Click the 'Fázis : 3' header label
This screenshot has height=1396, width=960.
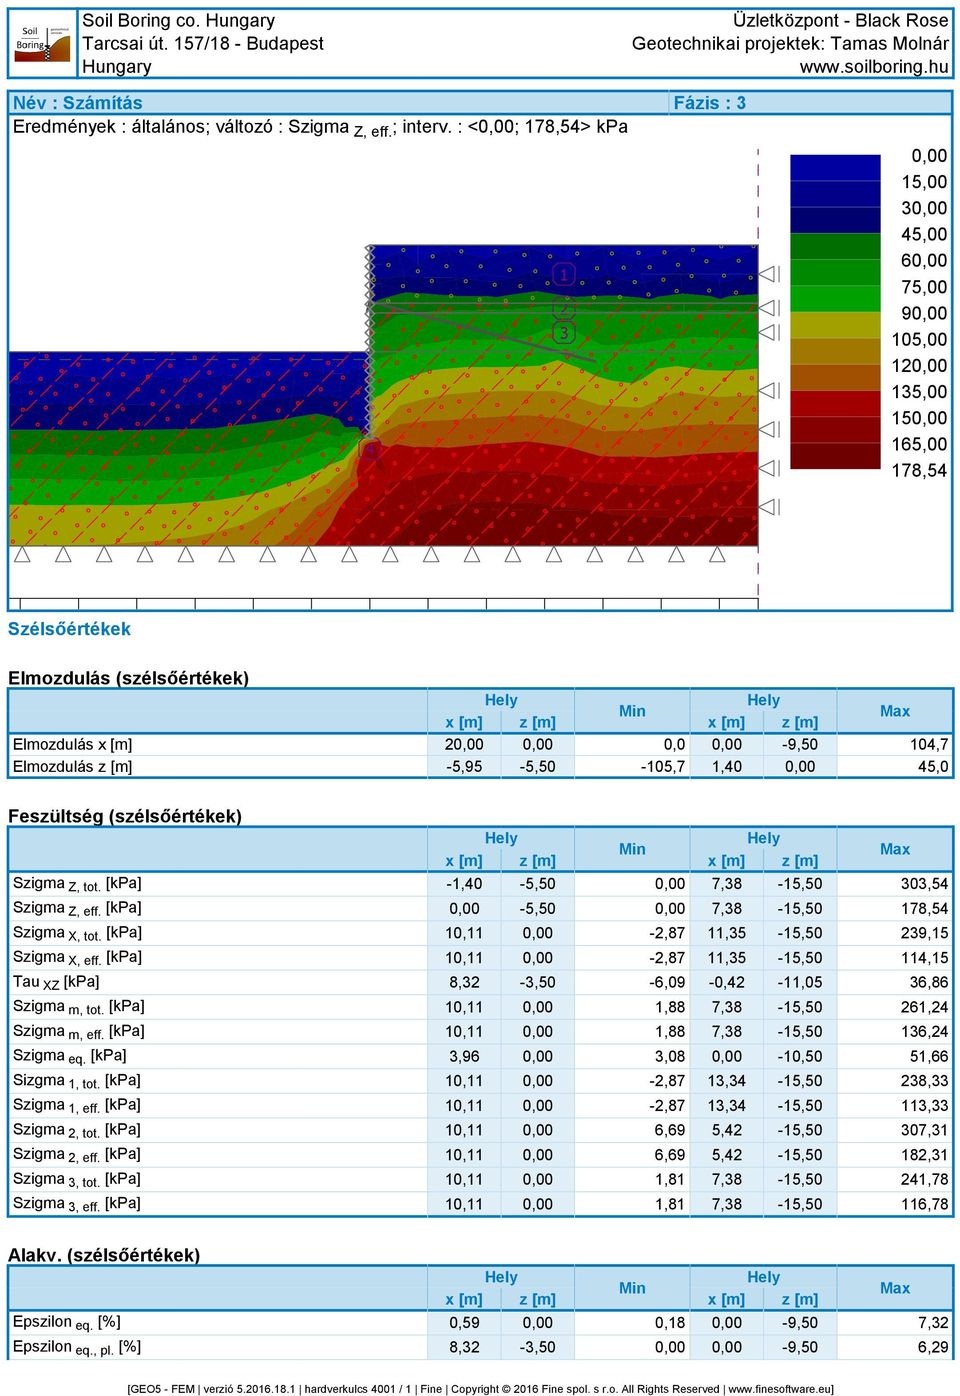(709, 103)
